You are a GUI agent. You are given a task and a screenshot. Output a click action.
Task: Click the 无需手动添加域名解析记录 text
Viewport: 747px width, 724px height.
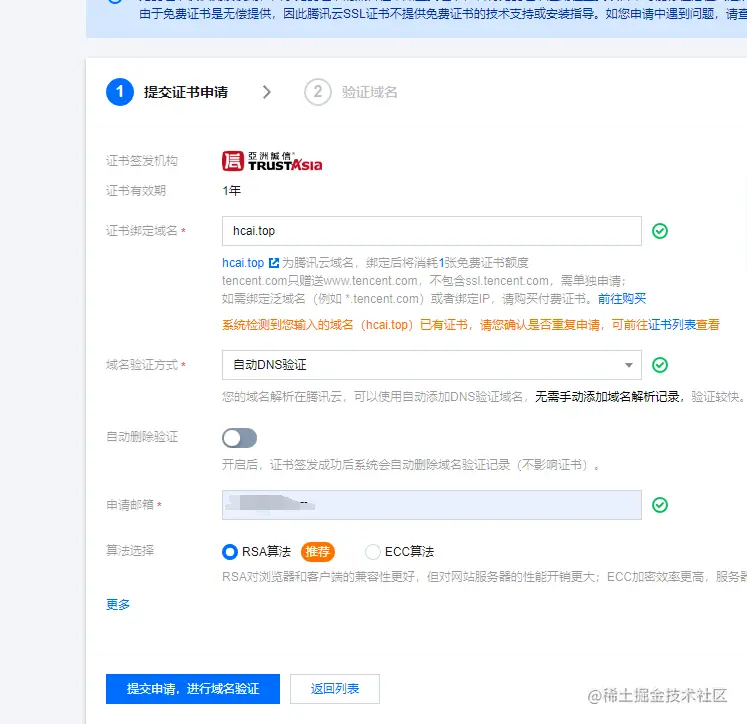pyautogui.click(x=607, y=397)
